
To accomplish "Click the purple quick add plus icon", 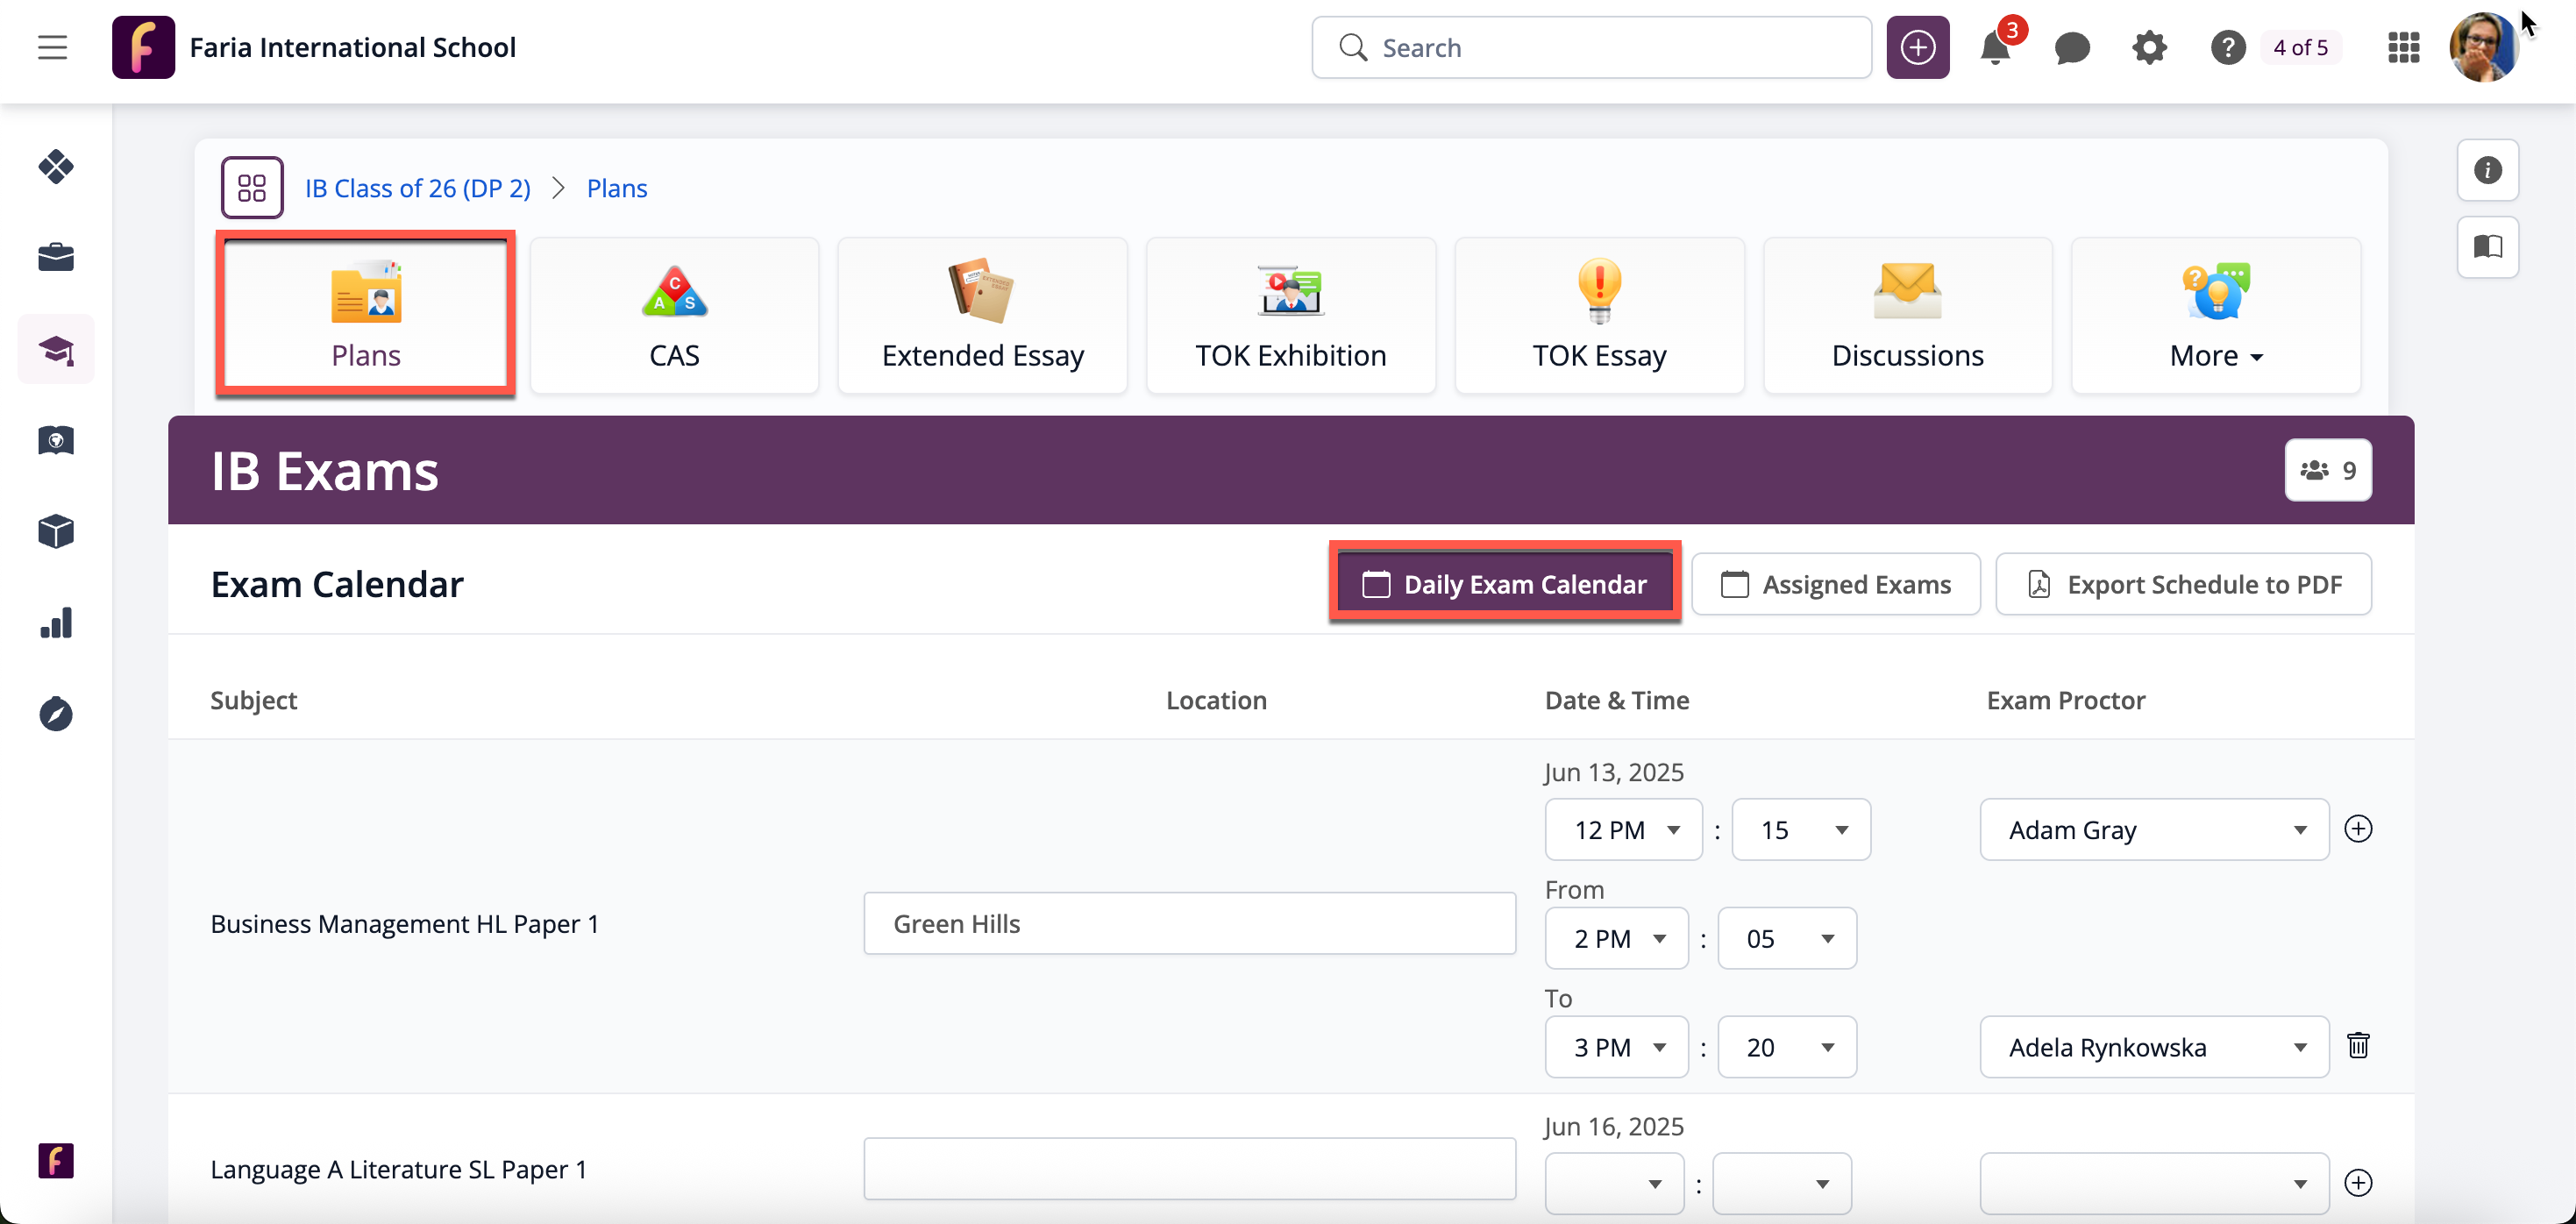I will tap(1917, 48).
